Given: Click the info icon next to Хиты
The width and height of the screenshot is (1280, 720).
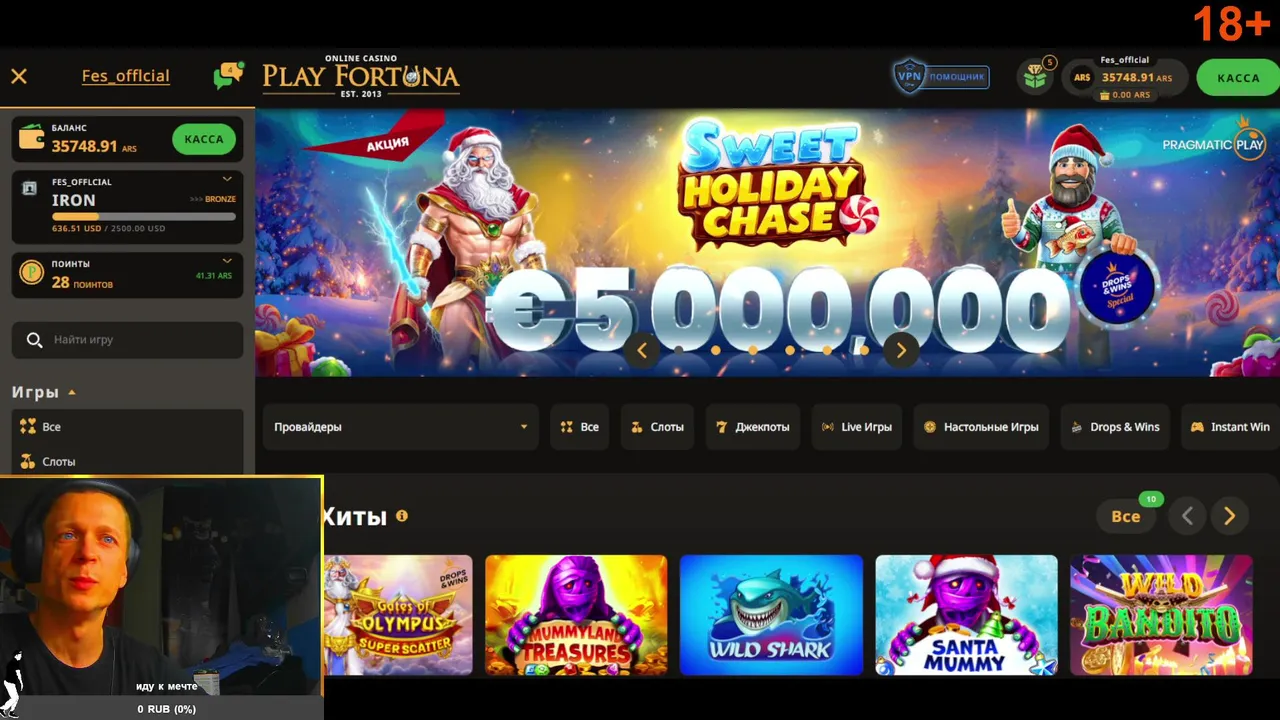Looking at the screenshot, I should [x=402, y=516].
